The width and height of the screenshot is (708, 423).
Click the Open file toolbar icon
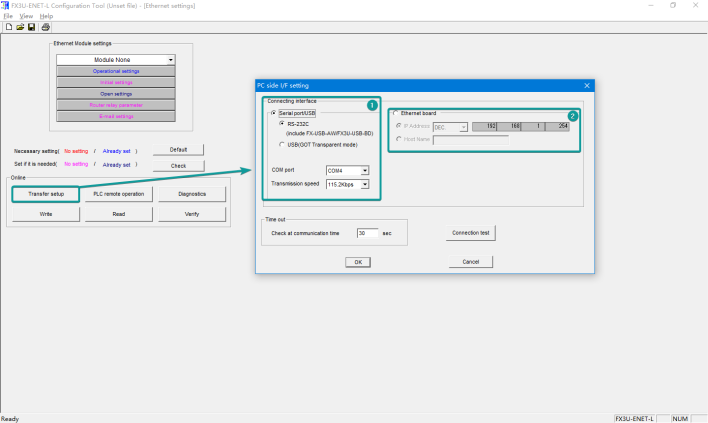tap(19, 27)
